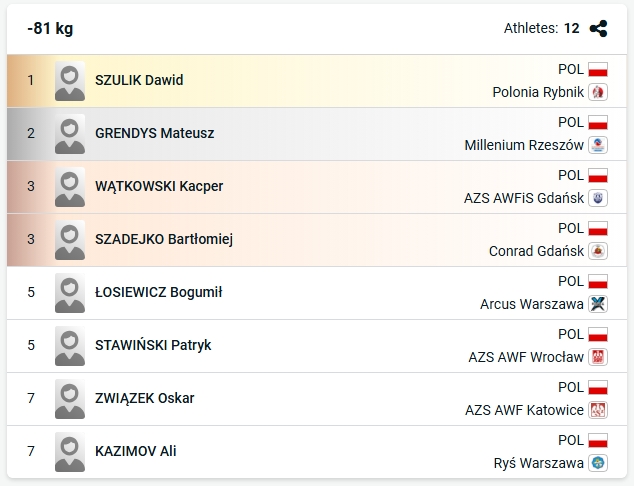Click ŁOSIEWICZ Bogumił avatar photo
The height and width of the screenshot is (486, 634).
(x=70, y=292)
